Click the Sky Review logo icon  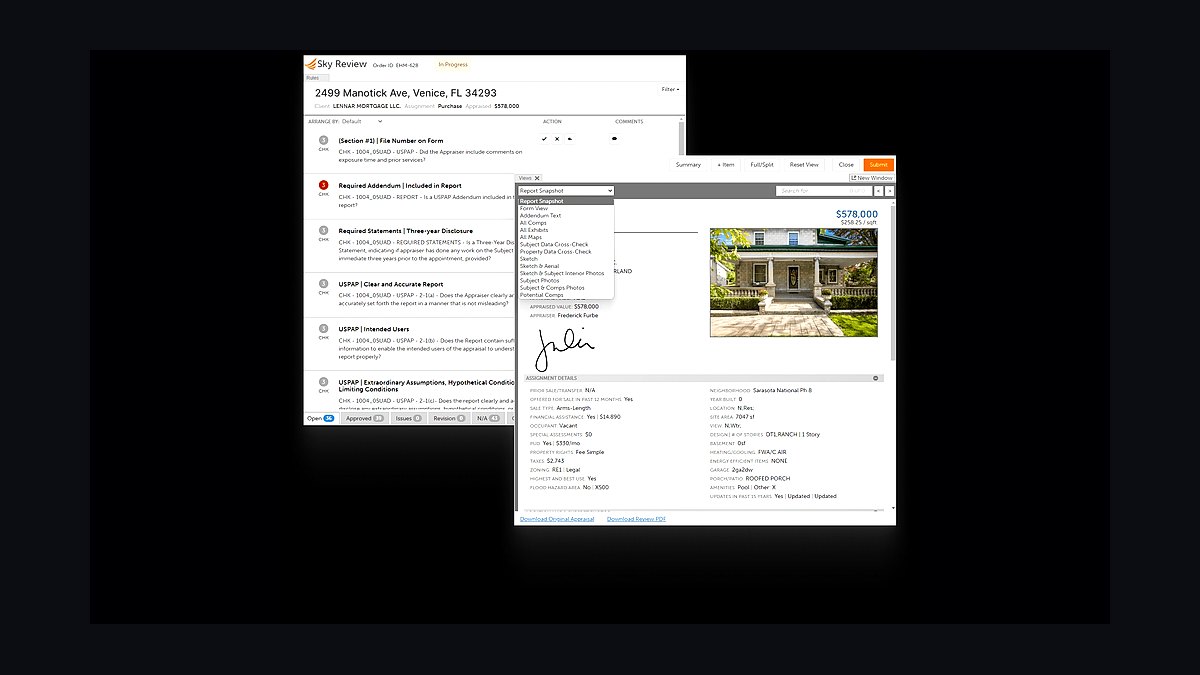click(310, 64)
